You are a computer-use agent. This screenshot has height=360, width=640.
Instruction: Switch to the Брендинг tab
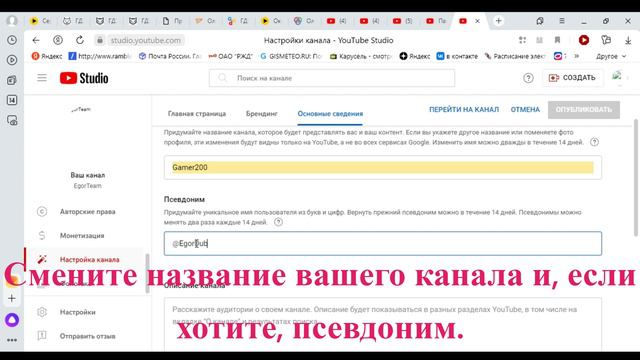pyautogui.click(x=262, y=113)
